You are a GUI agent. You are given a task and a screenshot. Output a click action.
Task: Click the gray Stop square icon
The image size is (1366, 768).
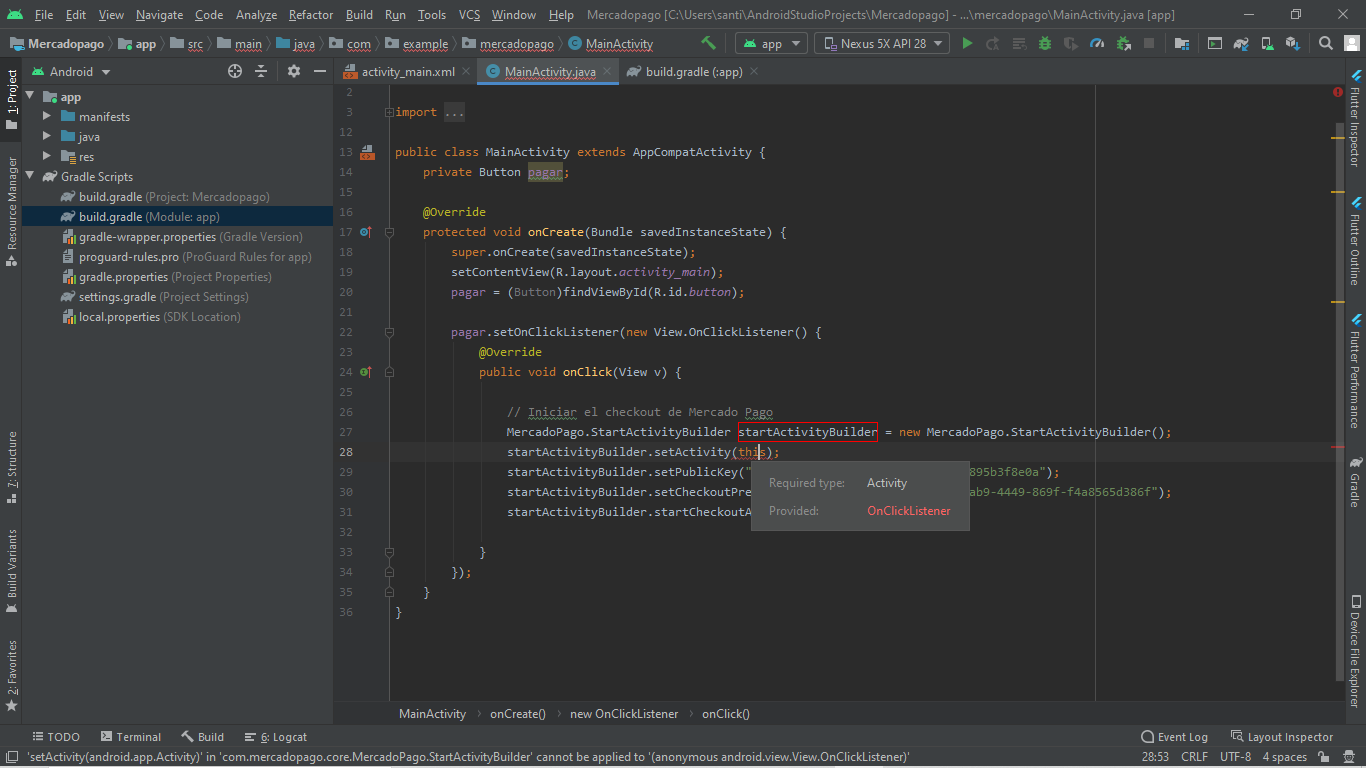pyautogui.click(x=1149, y=43)
